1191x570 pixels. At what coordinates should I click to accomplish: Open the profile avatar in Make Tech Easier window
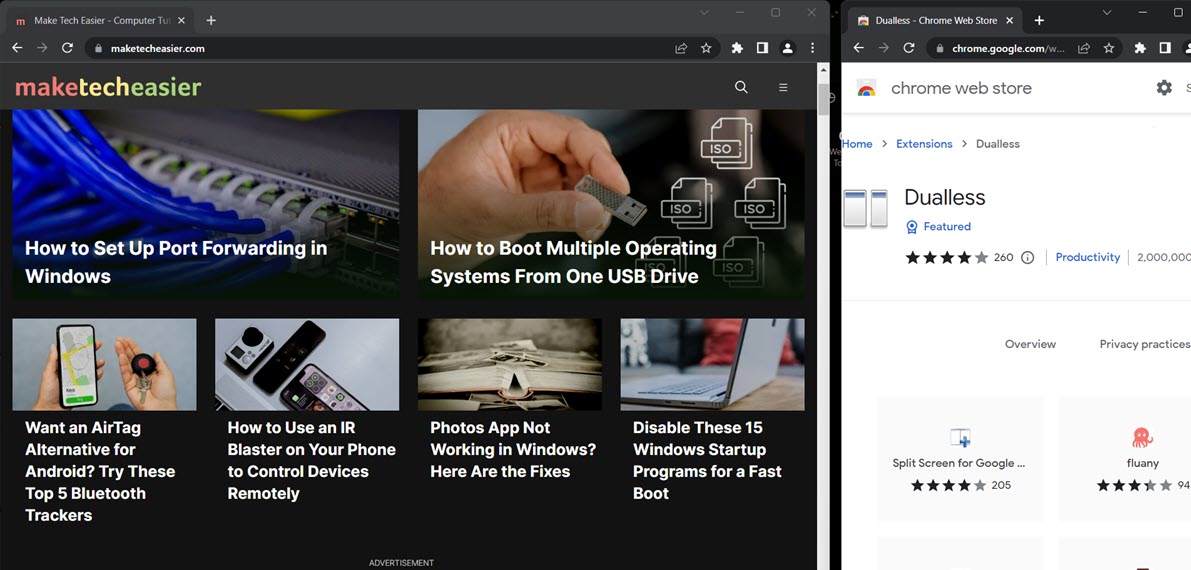click(x=788, y=48)
